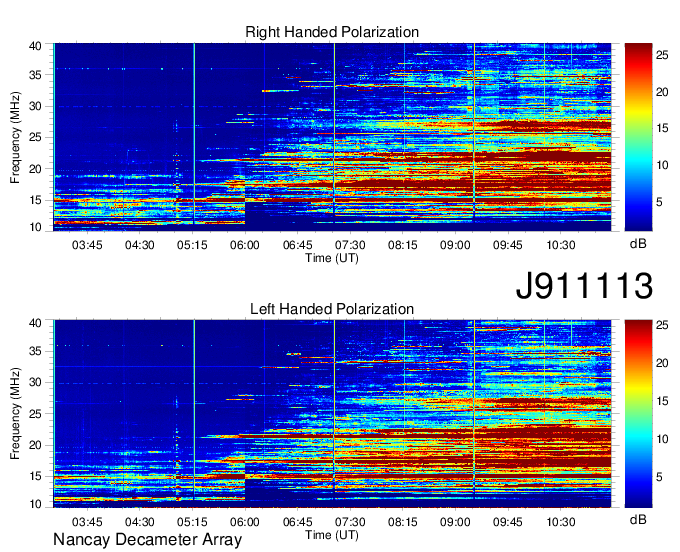The width and height of the screenshot is (680, 552).
Task: Click the lower plot 'Time (UT)' axis label
Action: click(332, 535)
